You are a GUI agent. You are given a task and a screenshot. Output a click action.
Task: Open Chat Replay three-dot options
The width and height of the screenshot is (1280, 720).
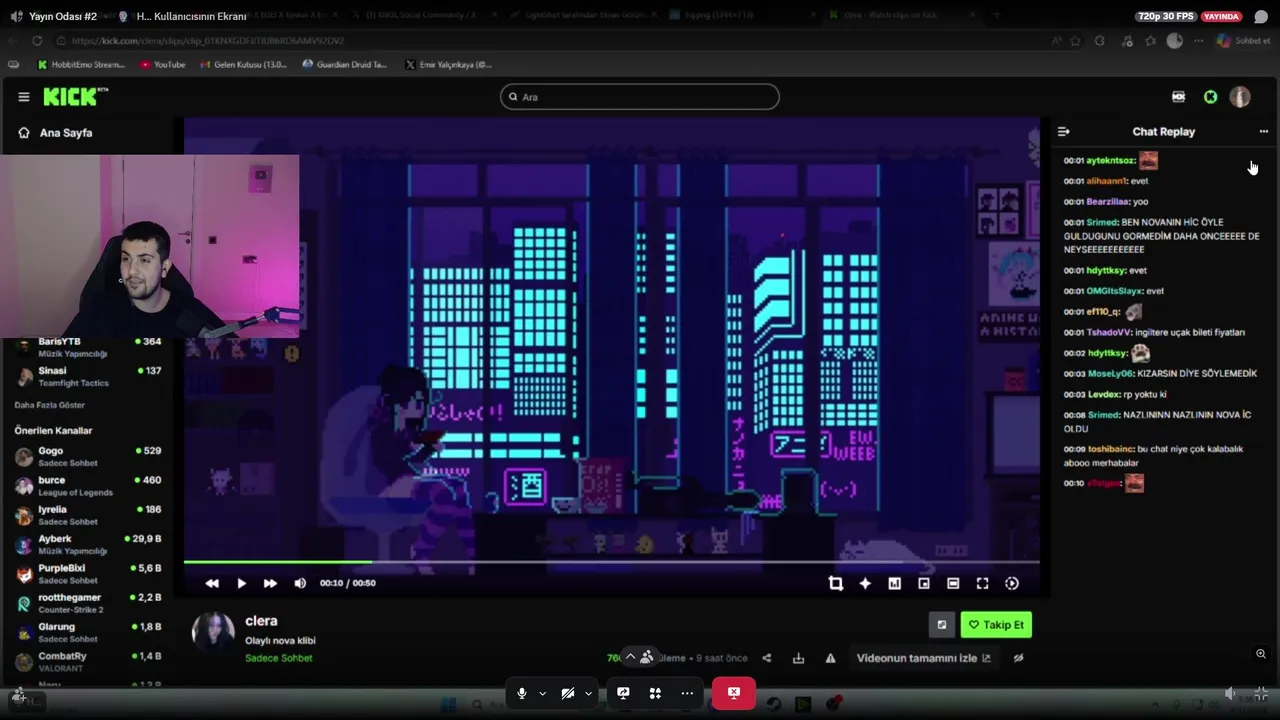[x=1263, y=132]
